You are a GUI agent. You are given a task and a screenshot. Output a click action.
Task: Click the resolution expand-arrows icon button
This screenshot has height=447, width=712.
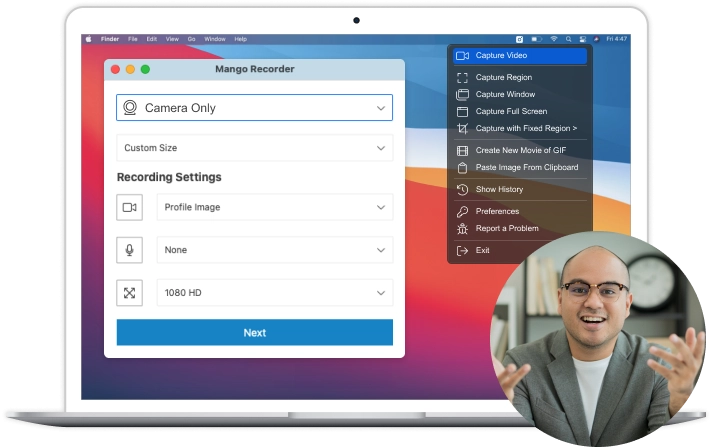point(129,293)
